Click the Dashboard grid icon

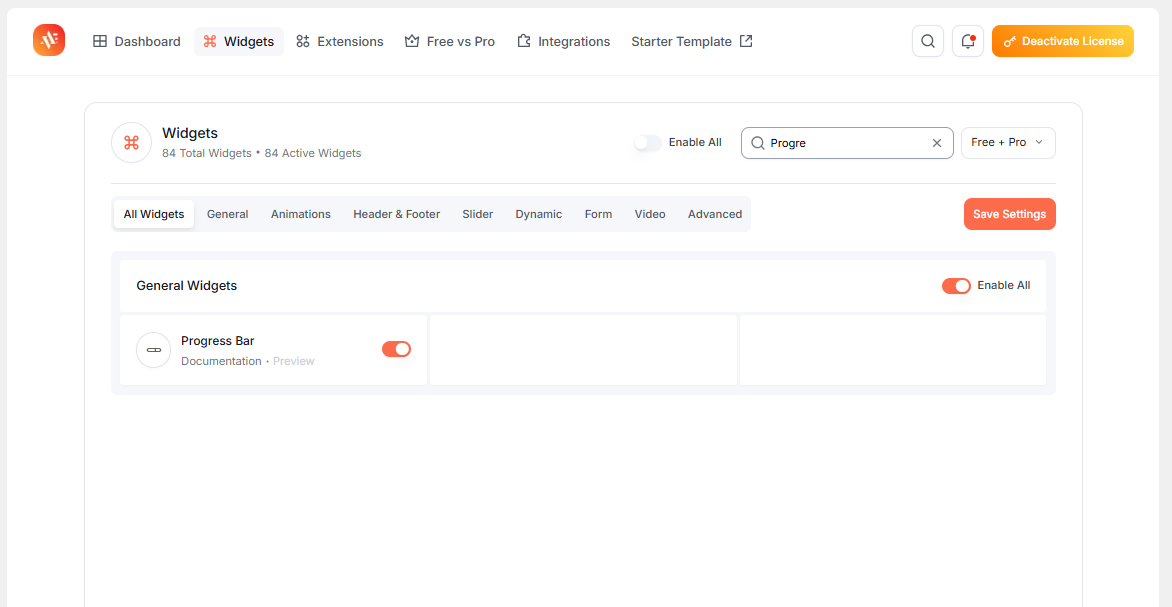100,41
